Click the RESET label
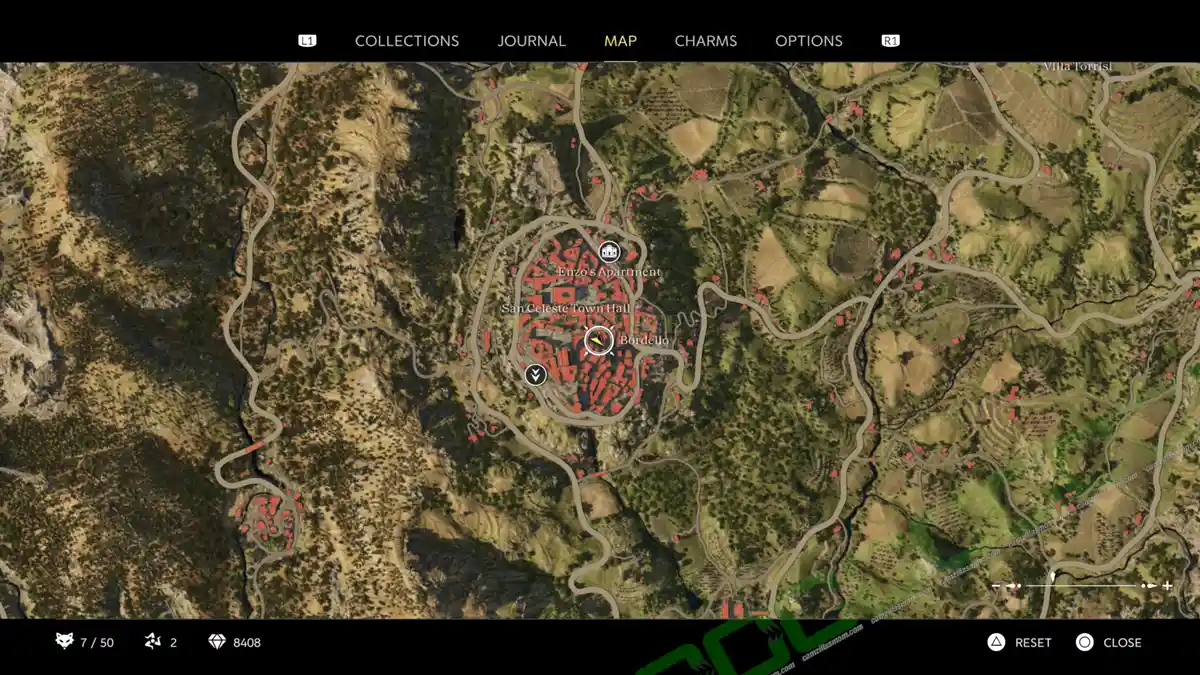The height and width of the screenshot is (675, 1200). (x=1033, y=642)
